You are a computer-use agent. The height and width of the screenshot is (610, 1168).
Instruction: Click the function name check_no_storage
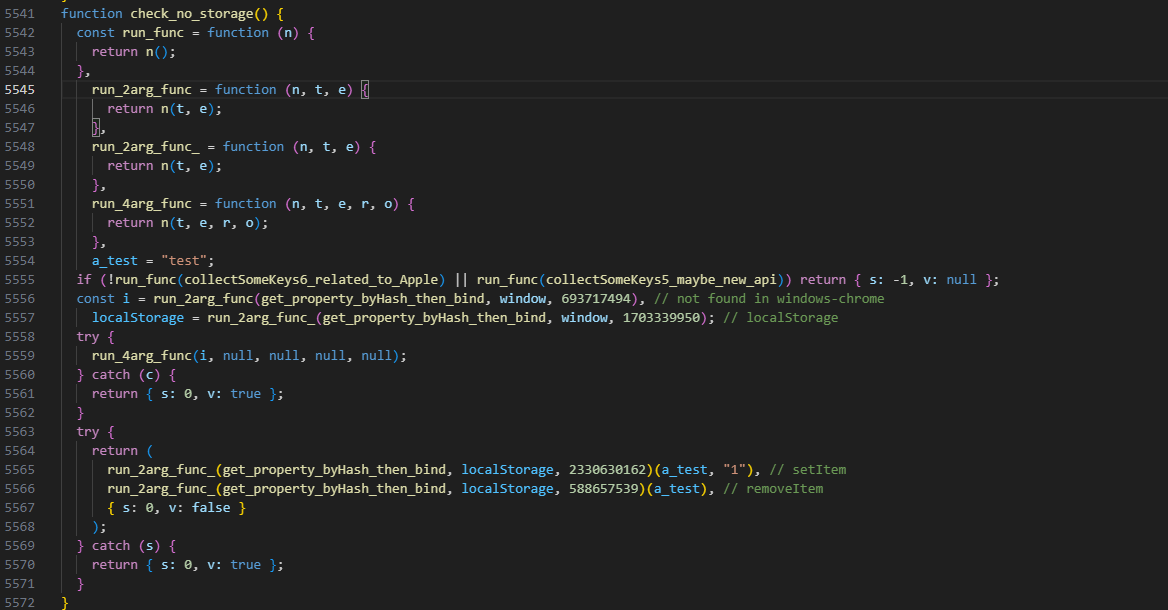coord(191,13)
